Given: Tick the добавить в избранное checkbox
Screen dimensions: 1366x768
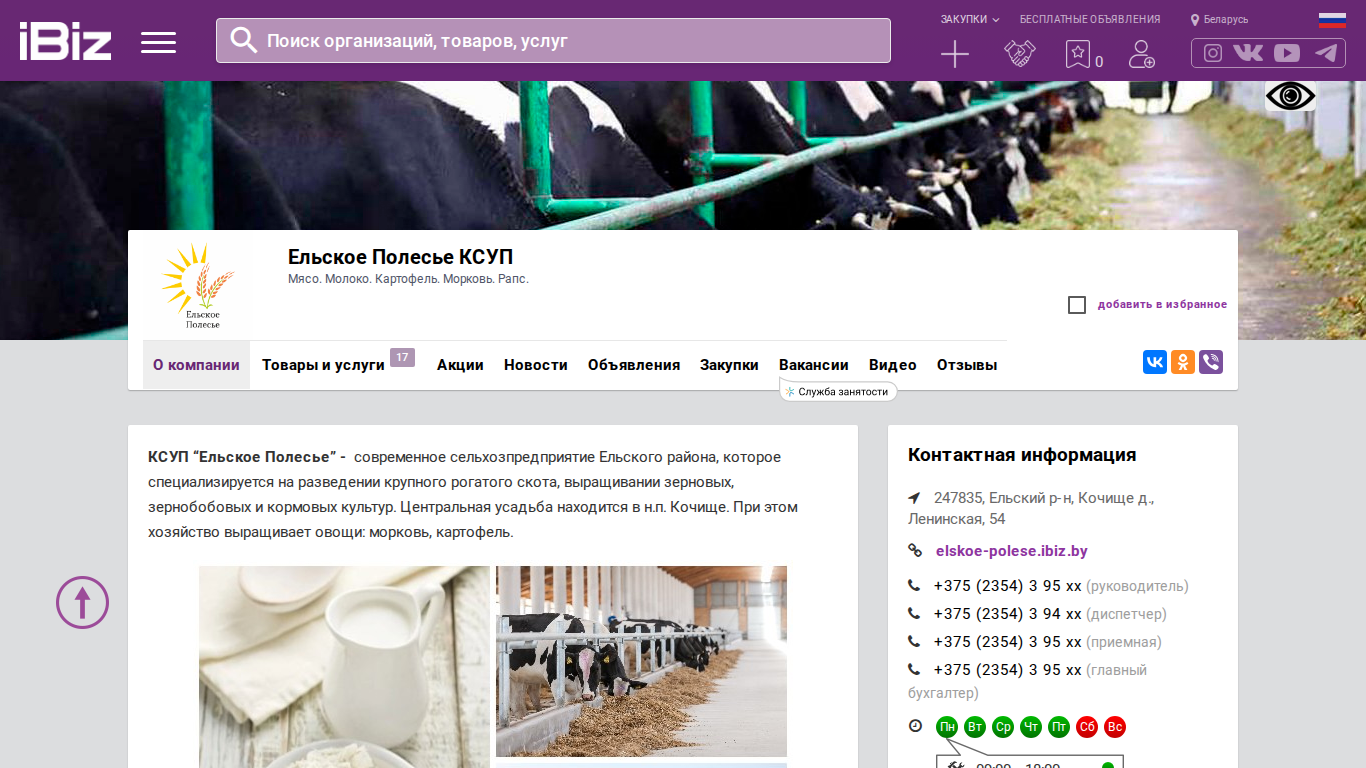Looking at the screenshot, I should [1077, 305].
